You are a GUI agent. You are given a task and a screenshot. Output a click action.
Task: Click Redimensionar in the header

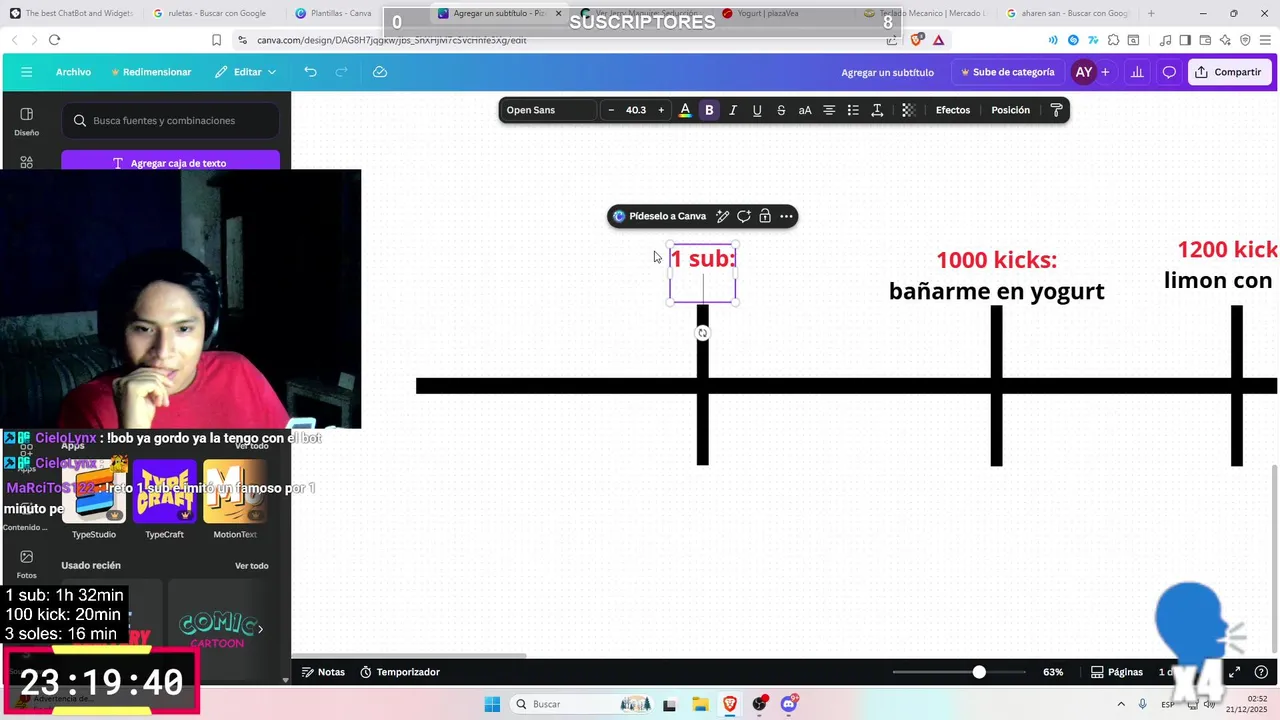(151, 72)
